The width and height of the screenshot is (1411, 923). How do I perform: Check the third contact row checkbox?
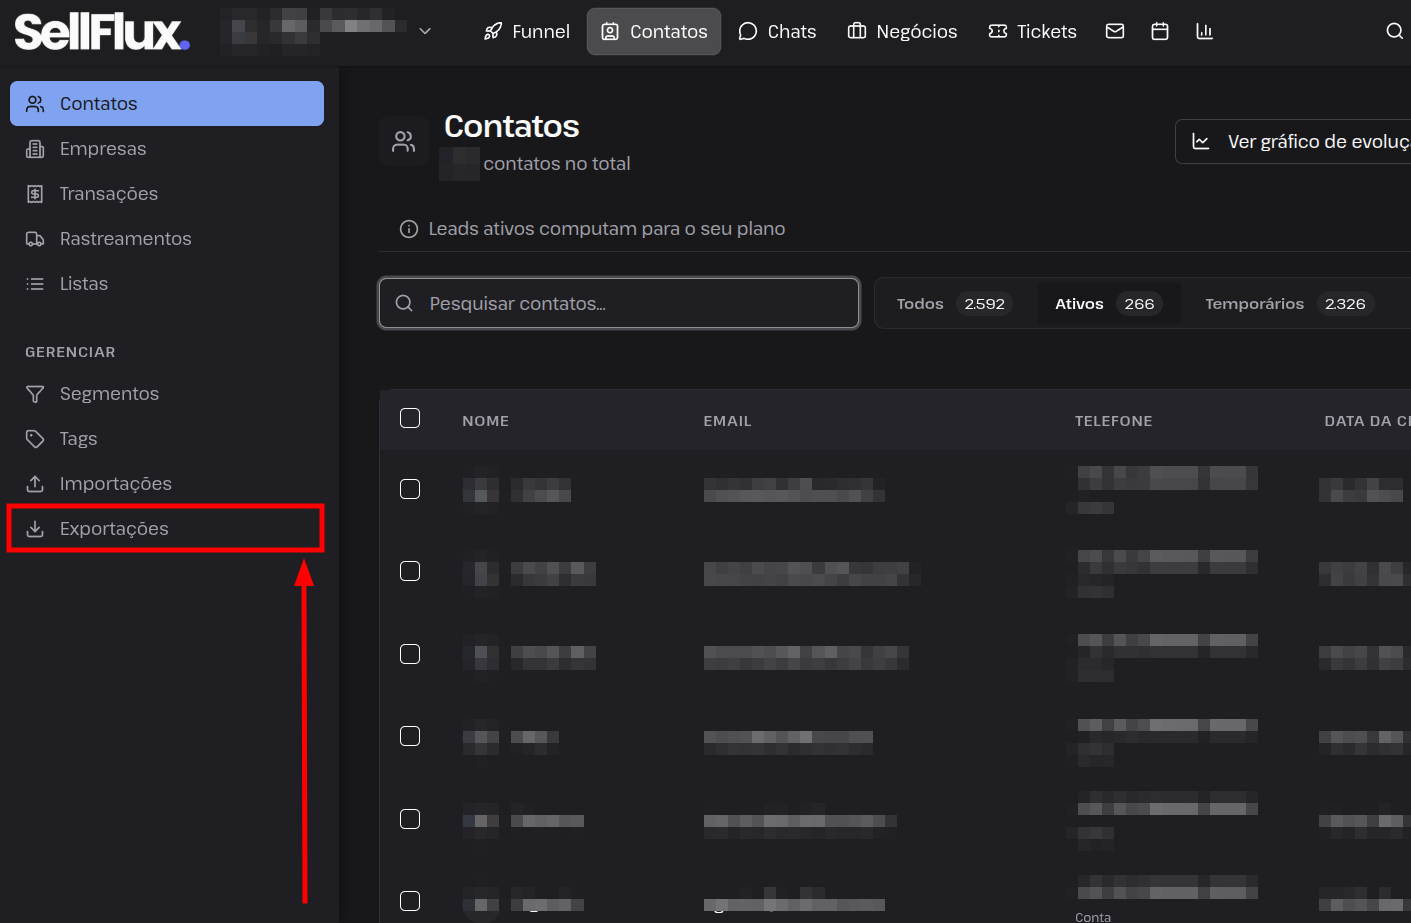(x=410, y=654)
